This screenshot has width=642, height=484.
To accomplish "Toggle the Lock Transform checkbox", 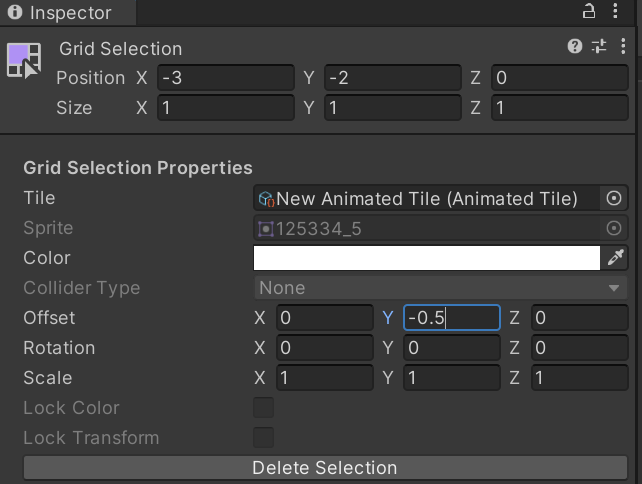I will tap(263, 438).
